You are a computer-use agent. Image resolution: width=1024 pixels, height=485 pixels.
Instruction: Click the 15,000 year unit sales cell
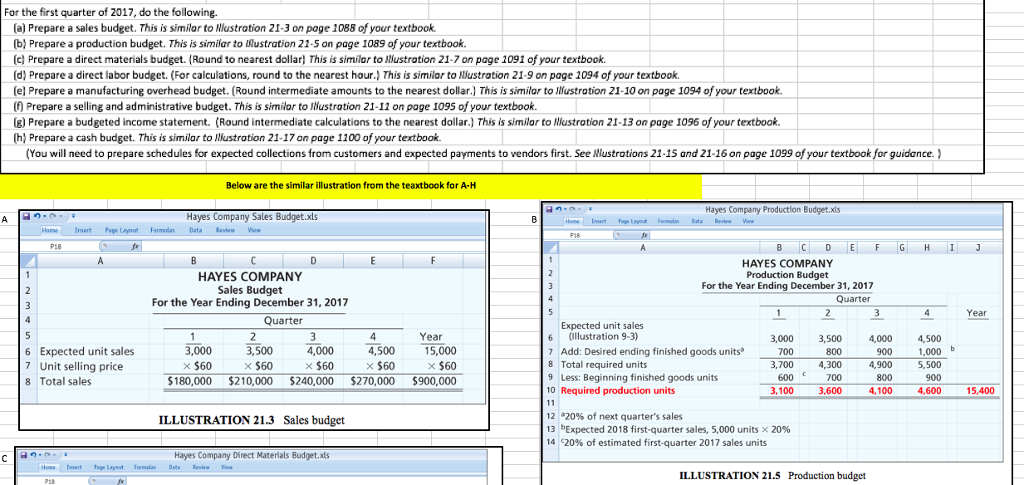tap(442, 351)
